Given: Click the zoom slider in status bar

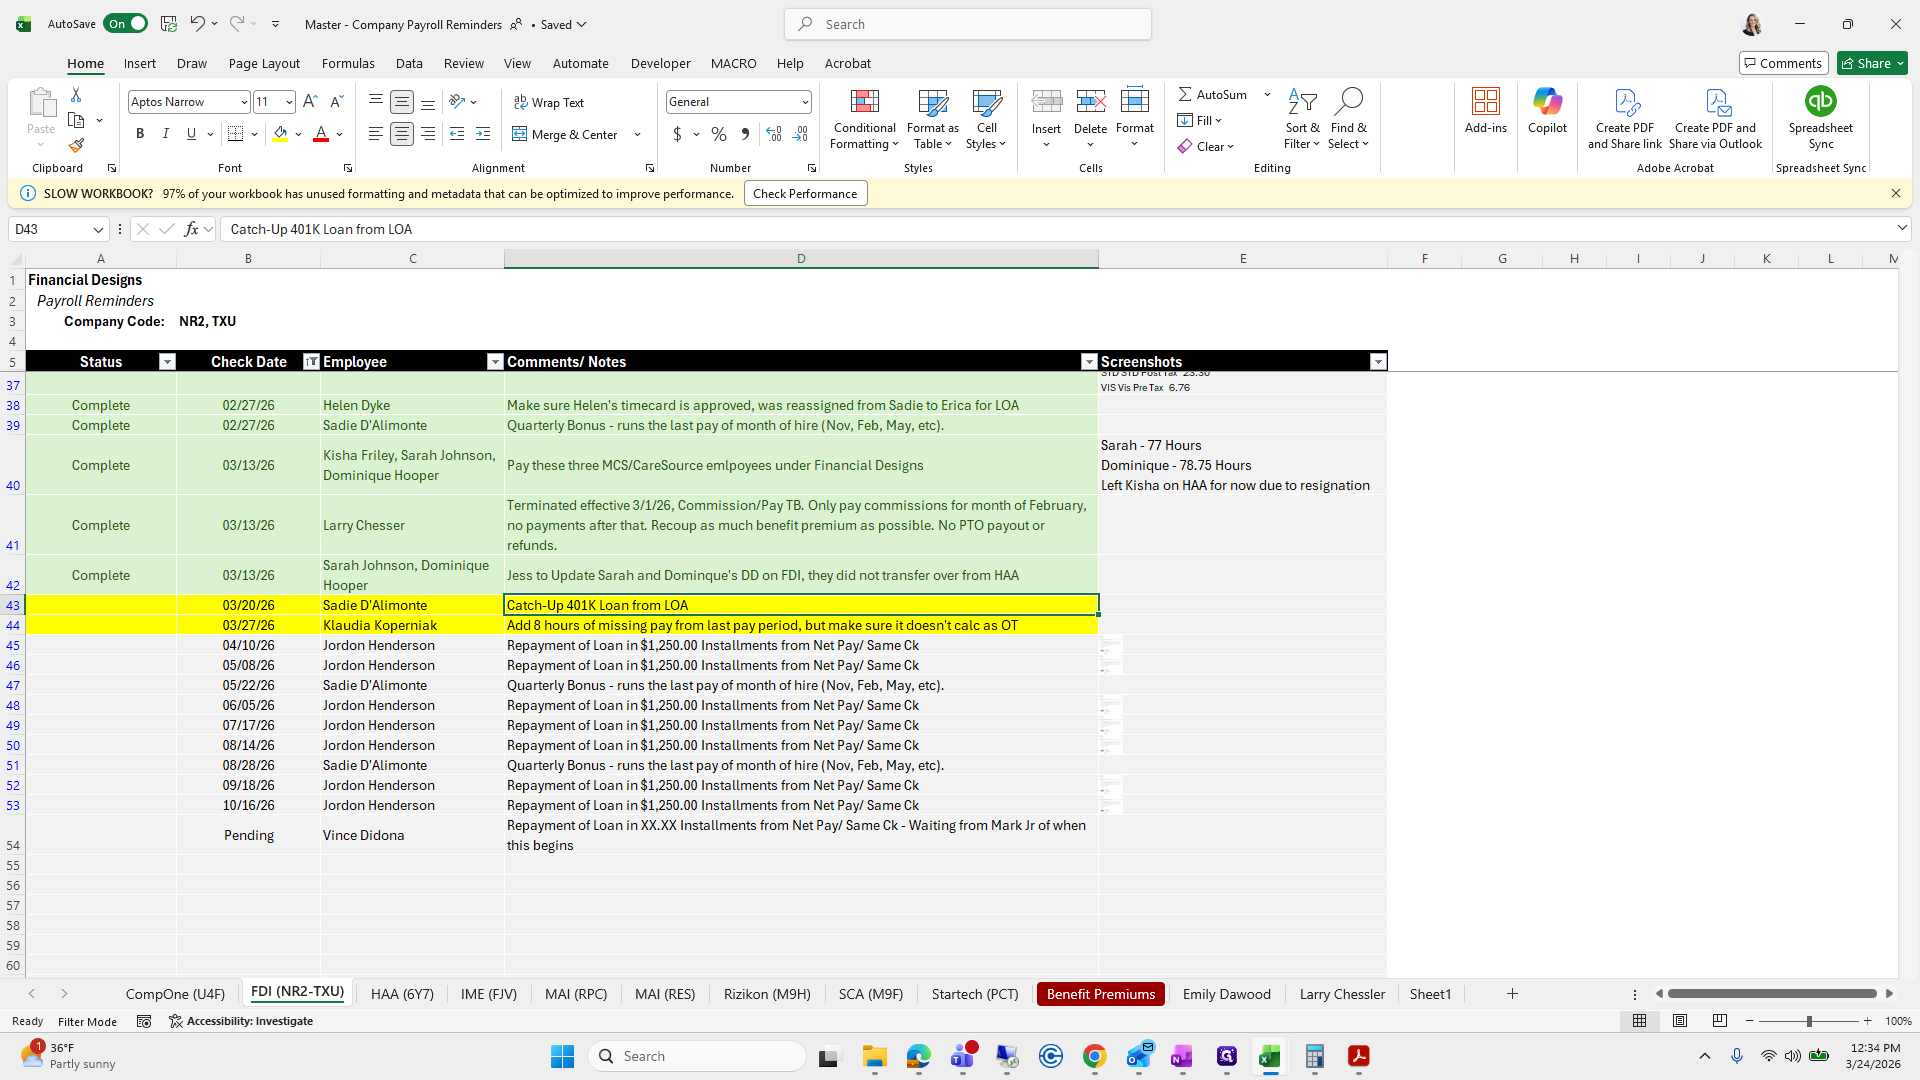Looking at the screenshot, I should 1808,1021.
